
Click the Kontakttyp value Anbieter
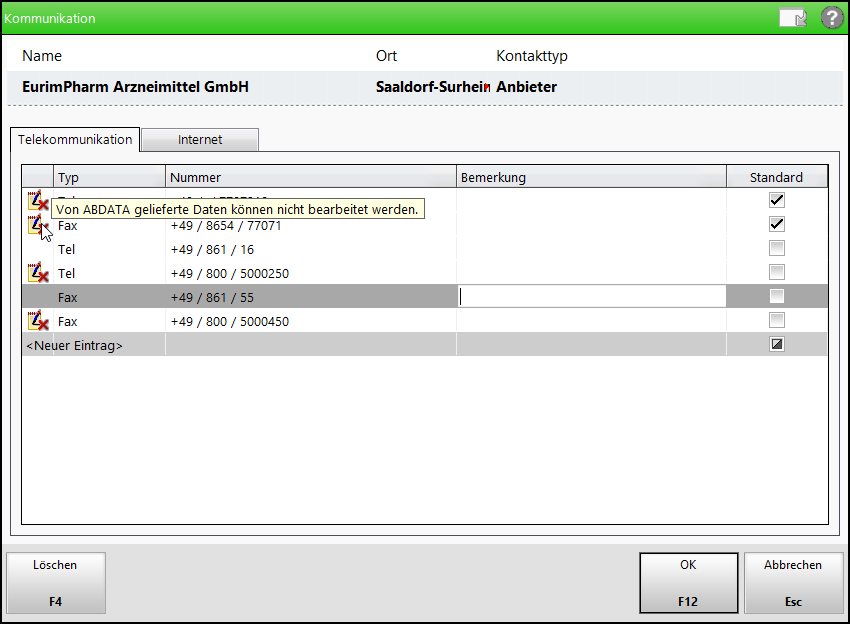[x=526, y=87]
